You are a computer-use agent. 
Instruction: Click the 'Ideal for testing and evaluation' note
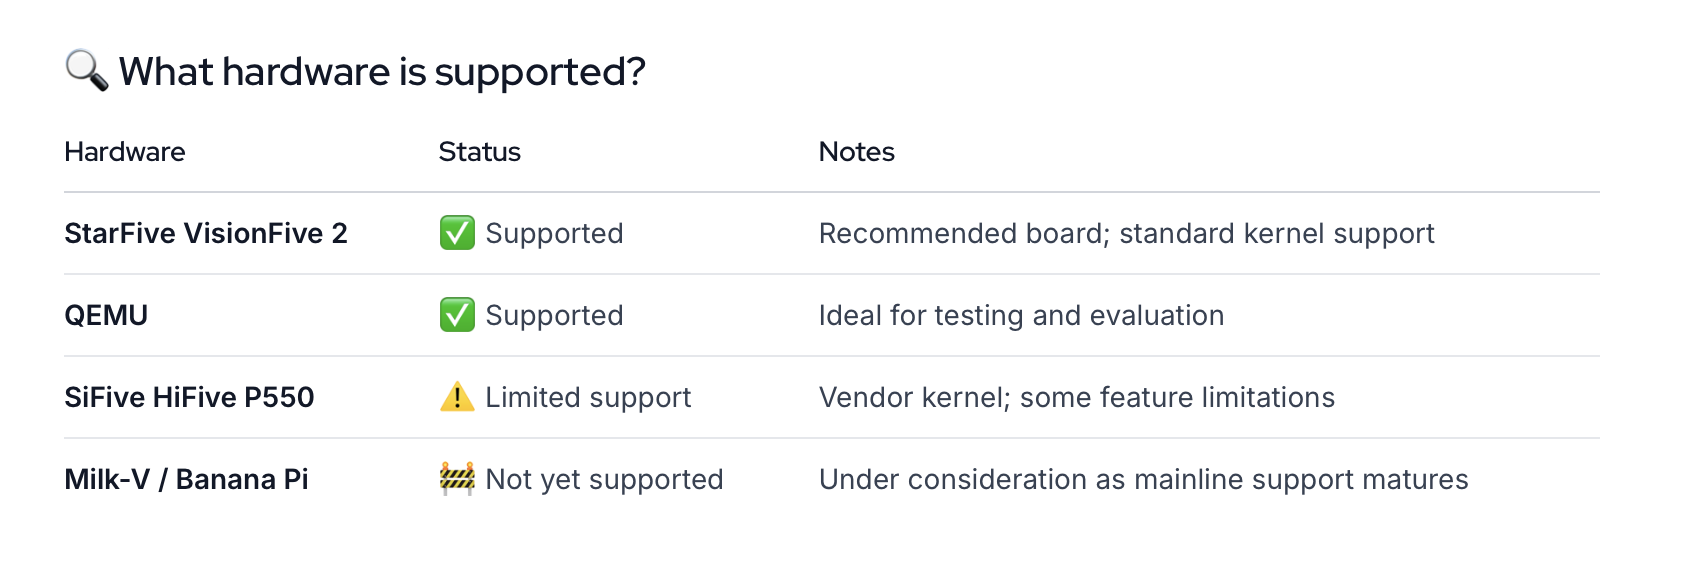pos(1021,316)
